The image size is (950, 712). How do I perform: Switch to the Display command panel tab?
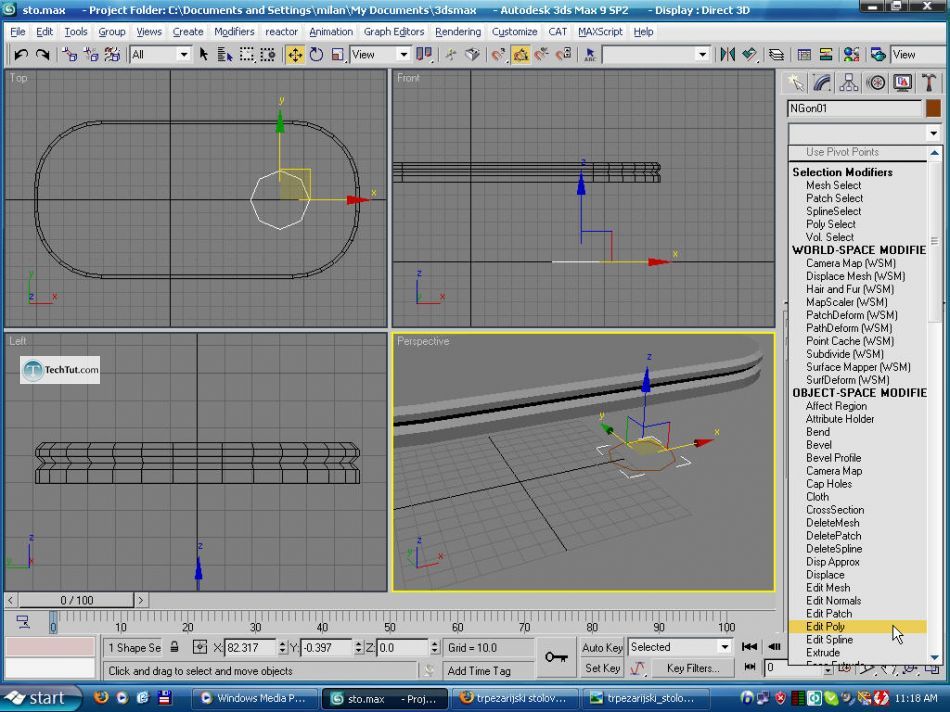point(903,82)
